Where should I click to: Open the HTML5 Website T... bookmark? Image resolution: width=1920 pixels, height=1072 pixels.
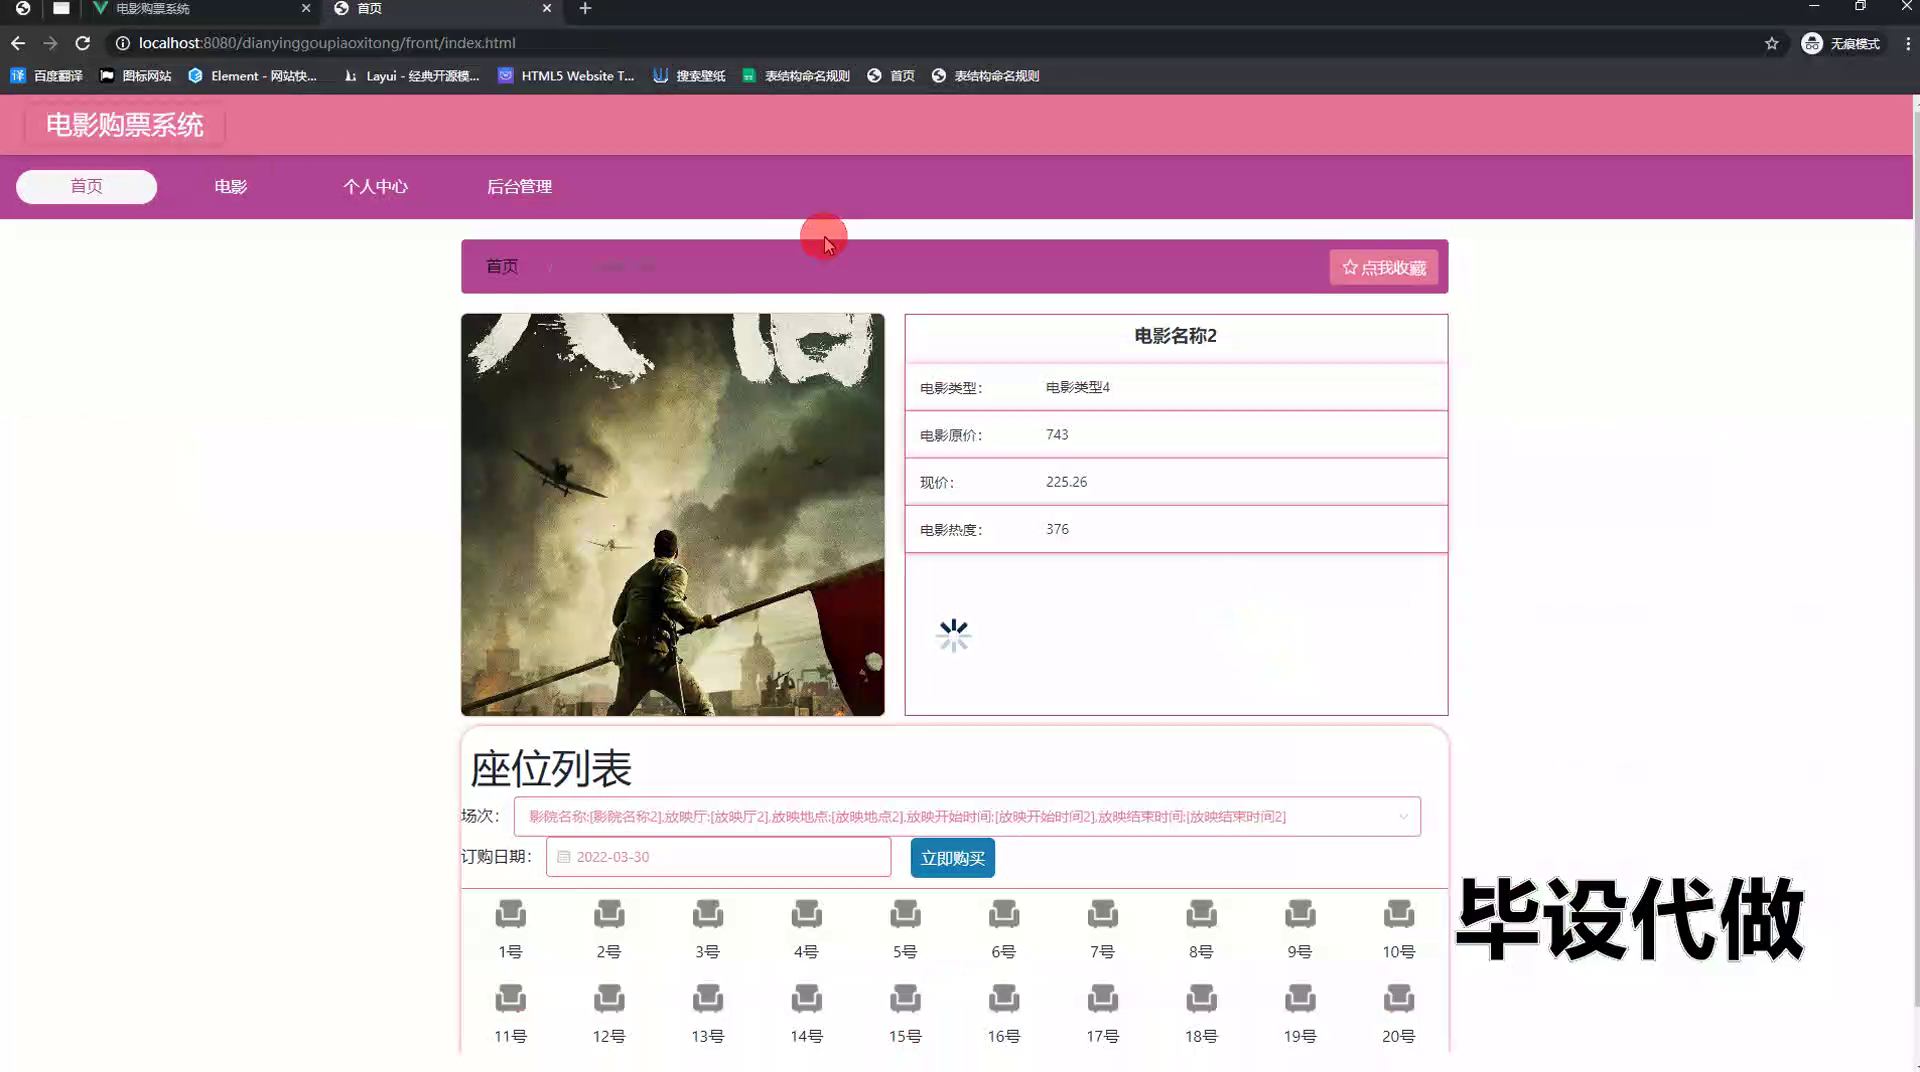point(566,76)
